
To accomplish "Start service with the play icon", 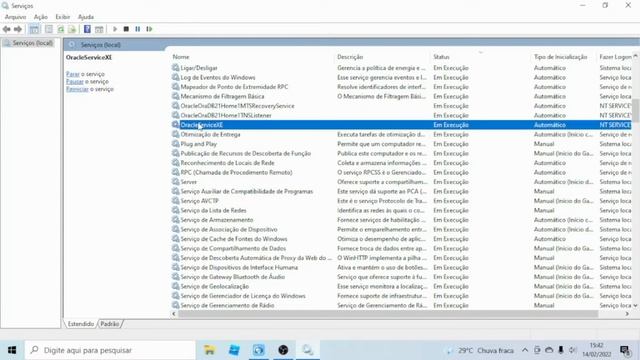I will point(115,29).
